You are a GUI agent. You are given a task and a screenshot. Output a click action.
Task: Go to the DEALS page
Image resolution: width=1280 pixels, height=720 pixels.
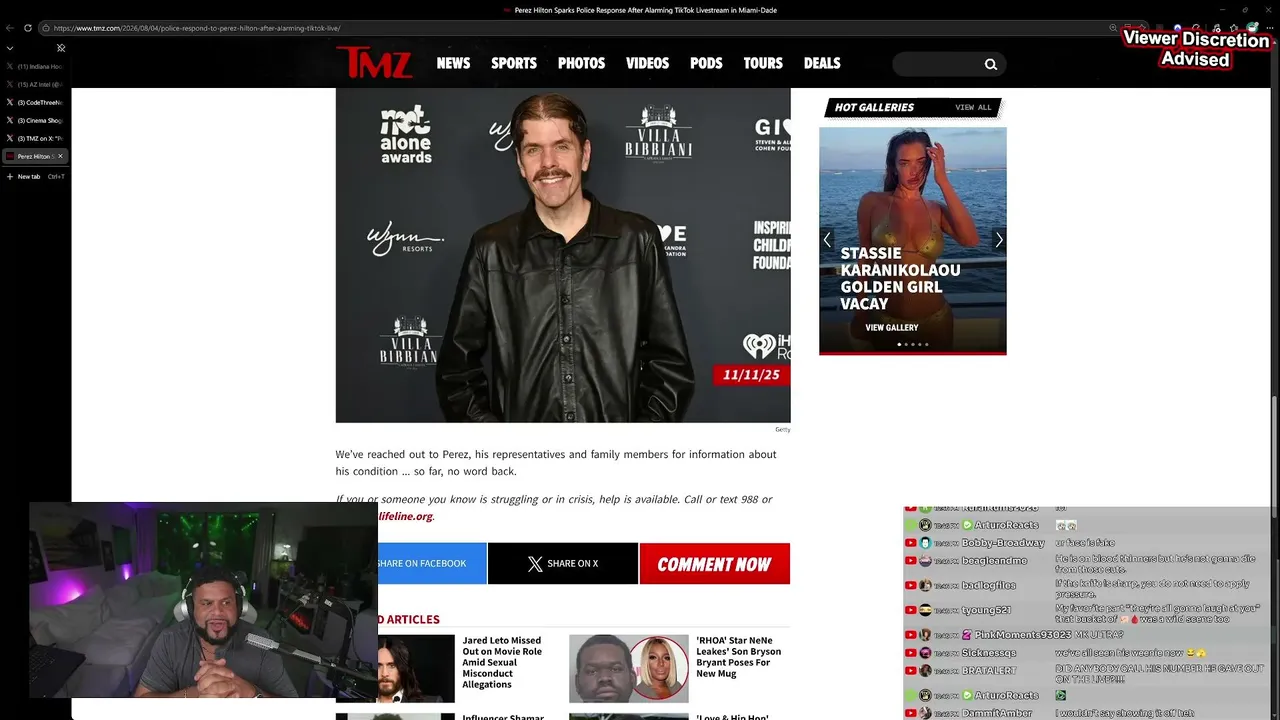click(x=822, y=63)
